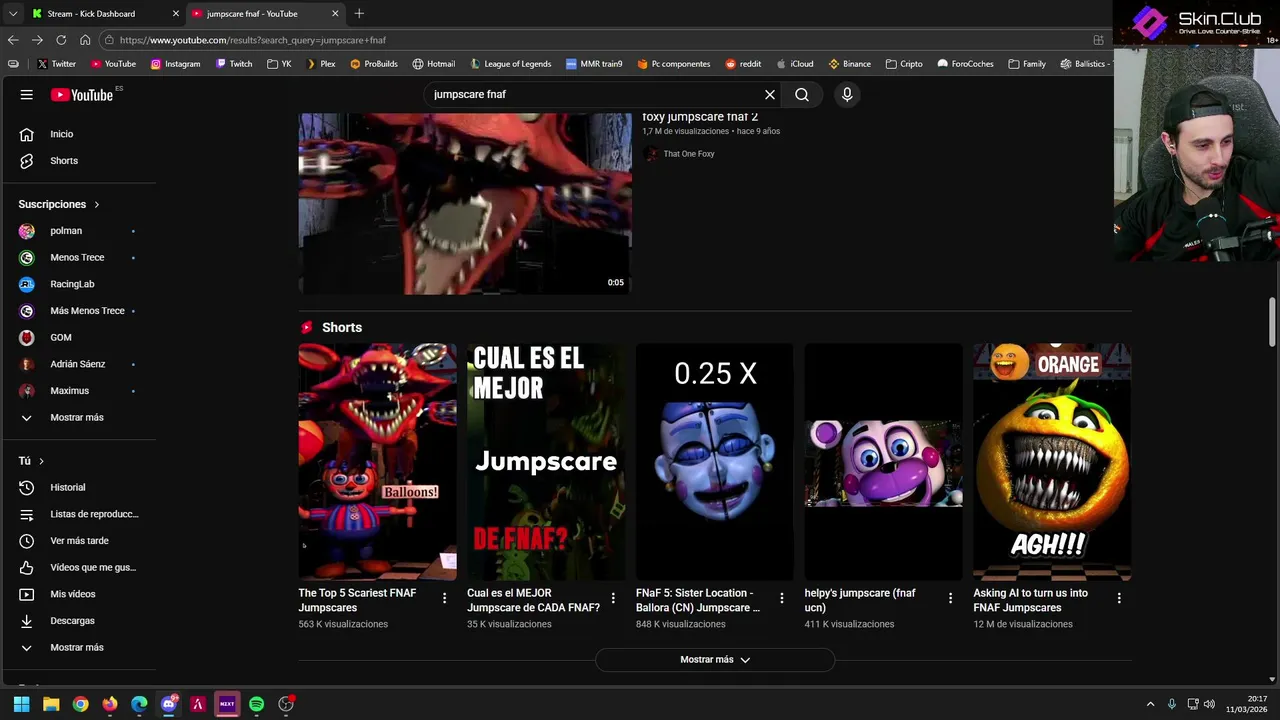Open the Binance bookmark
The width and height of the screenshot is (1280, 720).
[849, 64]
